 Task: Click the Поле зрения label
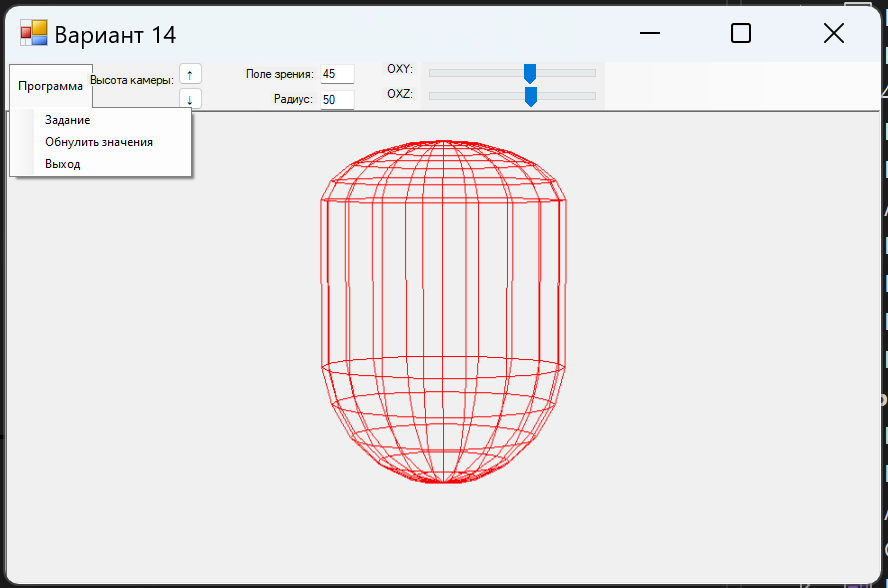280,74
